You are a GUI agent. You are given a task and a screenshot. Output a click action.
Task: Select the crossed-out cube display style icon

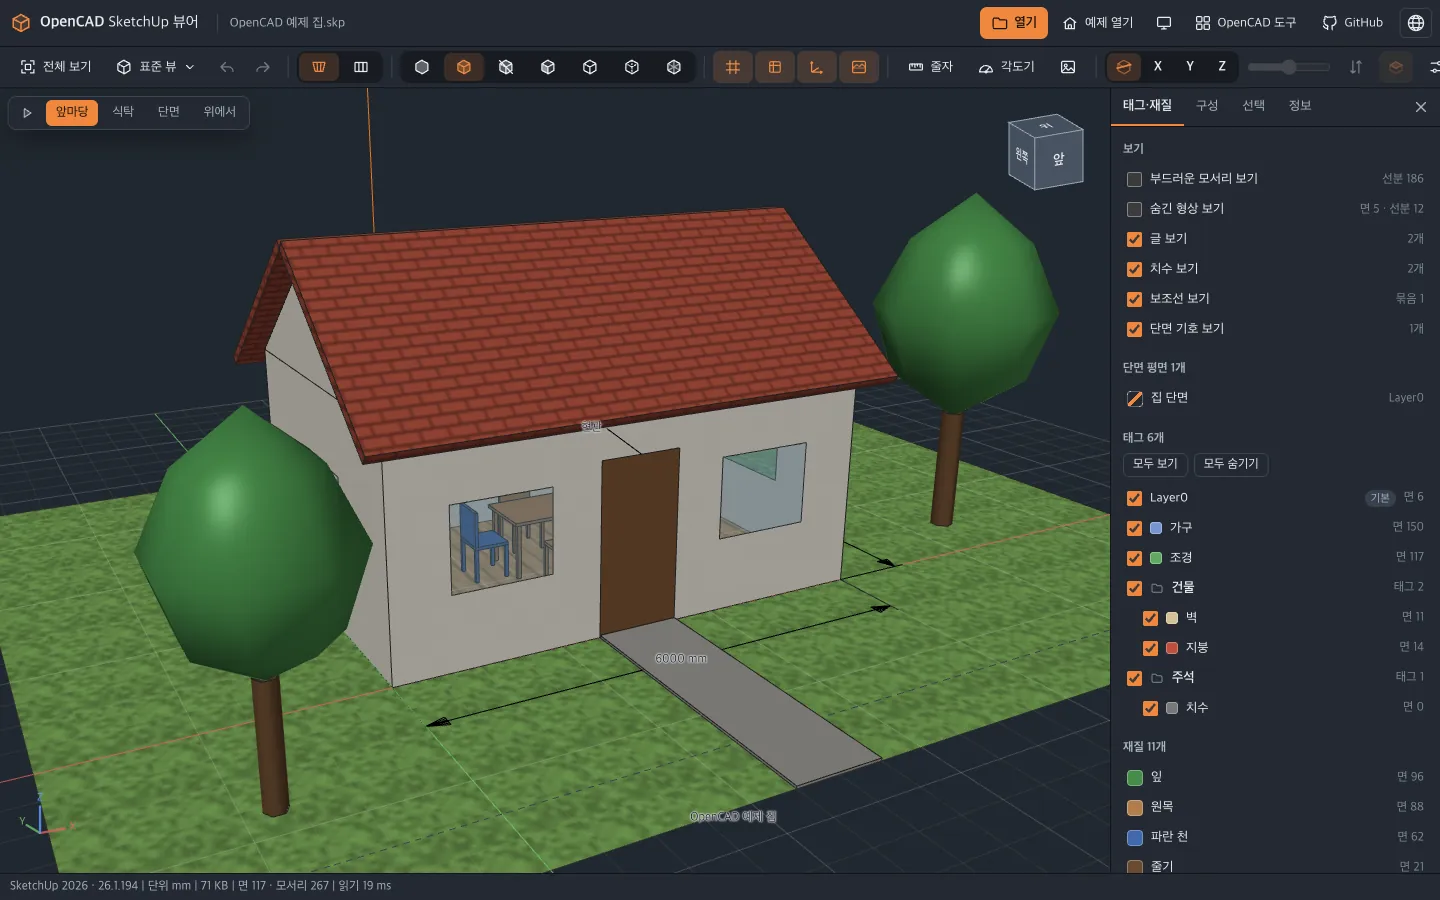(x=506, y=67)
